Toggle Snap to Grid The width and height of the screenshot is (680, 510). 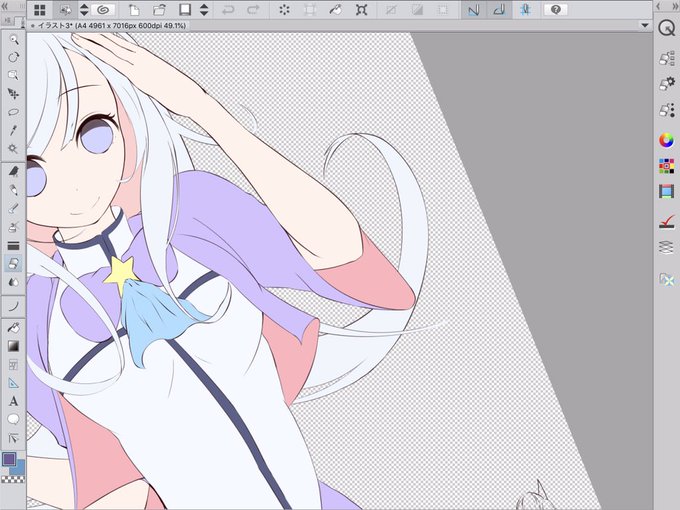tap(525, 10)
